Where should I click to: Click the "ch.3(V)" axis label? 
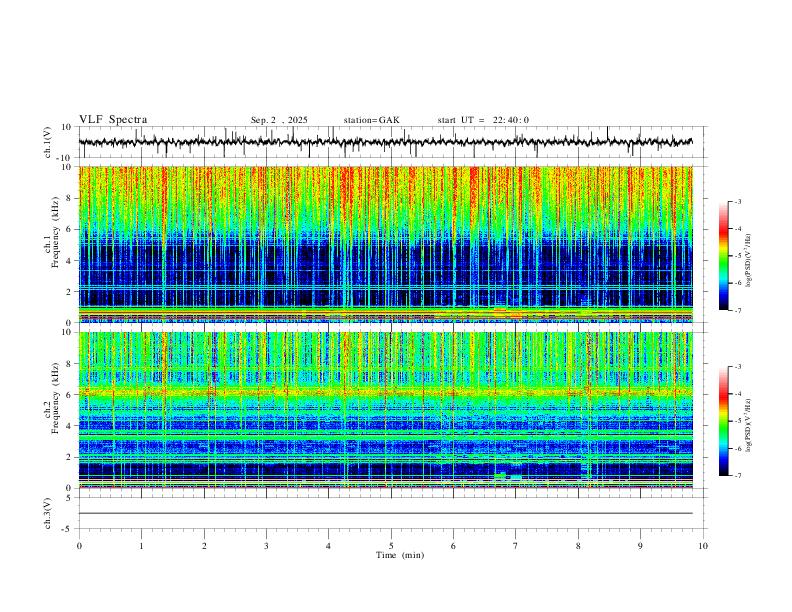48,513
